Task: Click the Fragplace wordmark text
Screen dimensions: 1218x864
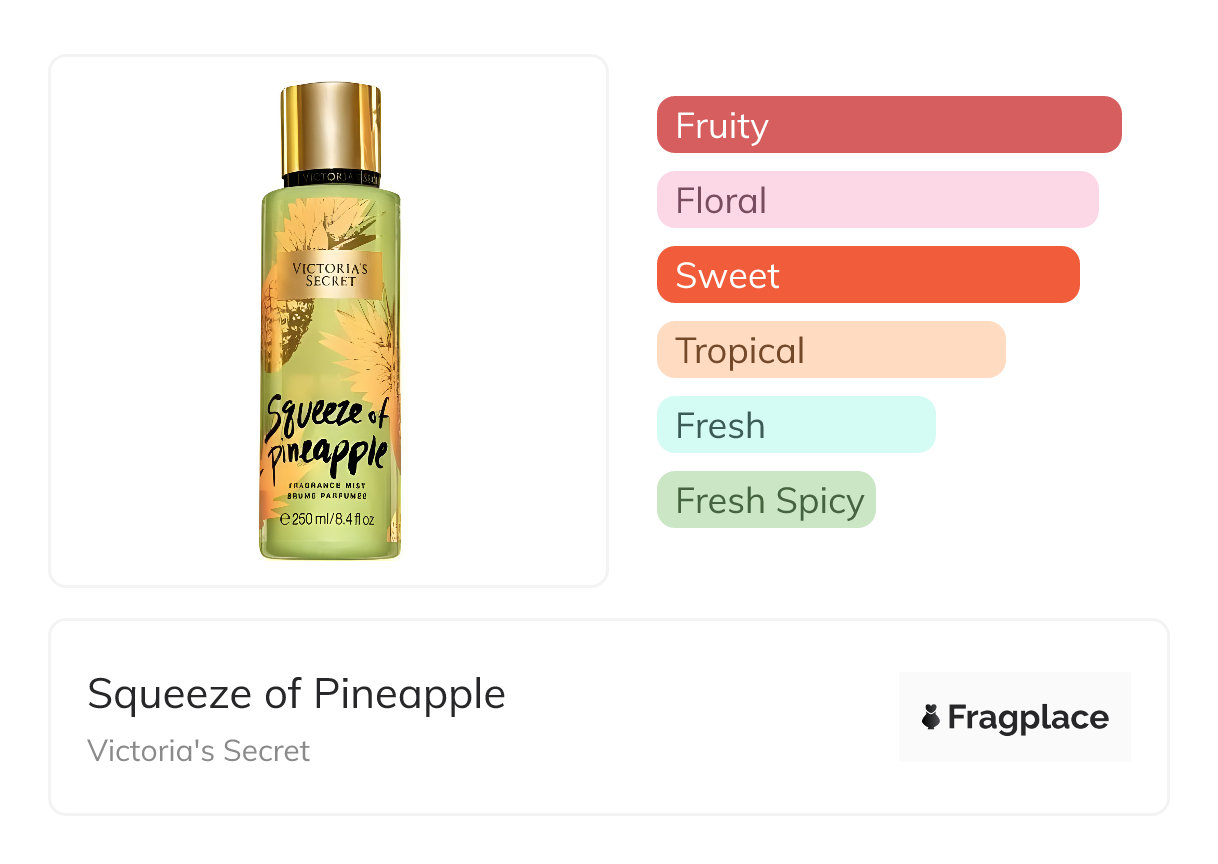Action: (x=1028, y=717)
